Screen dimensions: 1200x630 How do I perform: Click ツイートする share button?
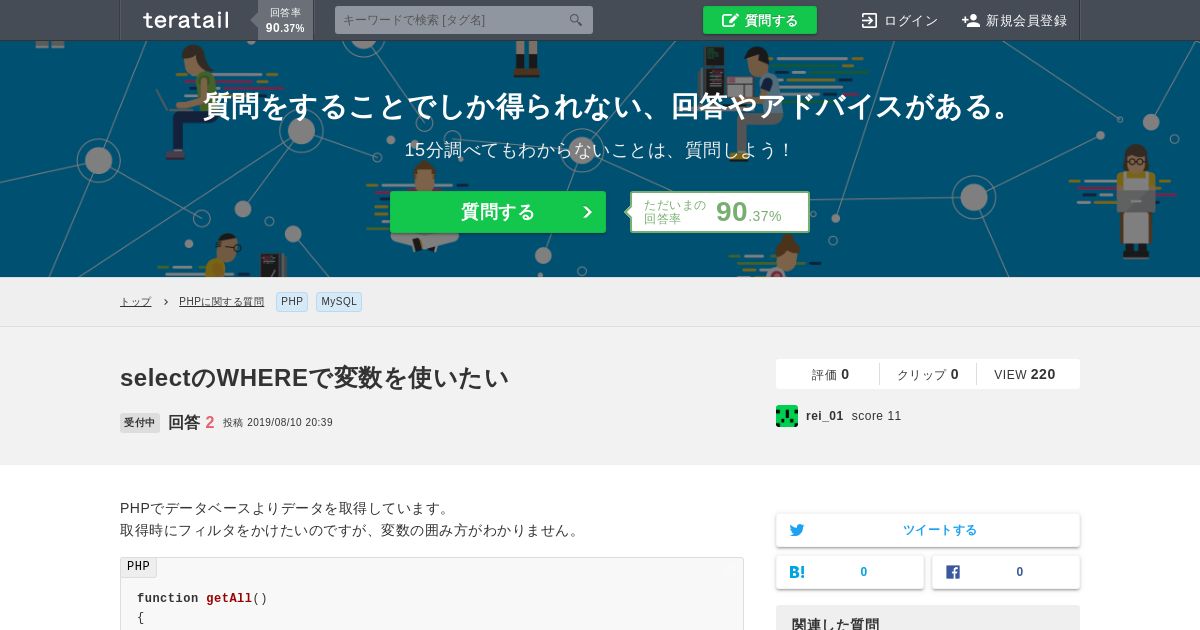point(928,530)
